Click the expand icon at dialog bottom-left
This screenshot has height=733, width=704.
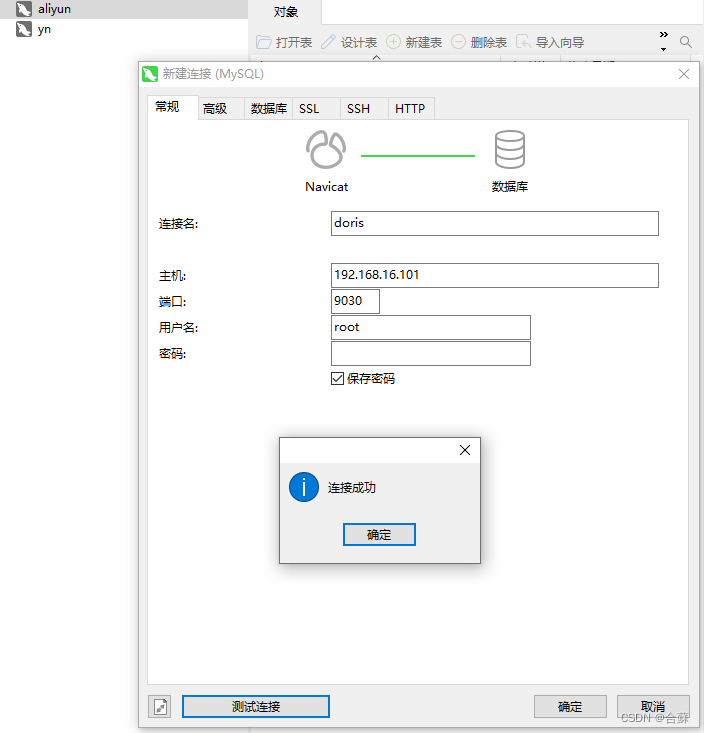point(160,706)
